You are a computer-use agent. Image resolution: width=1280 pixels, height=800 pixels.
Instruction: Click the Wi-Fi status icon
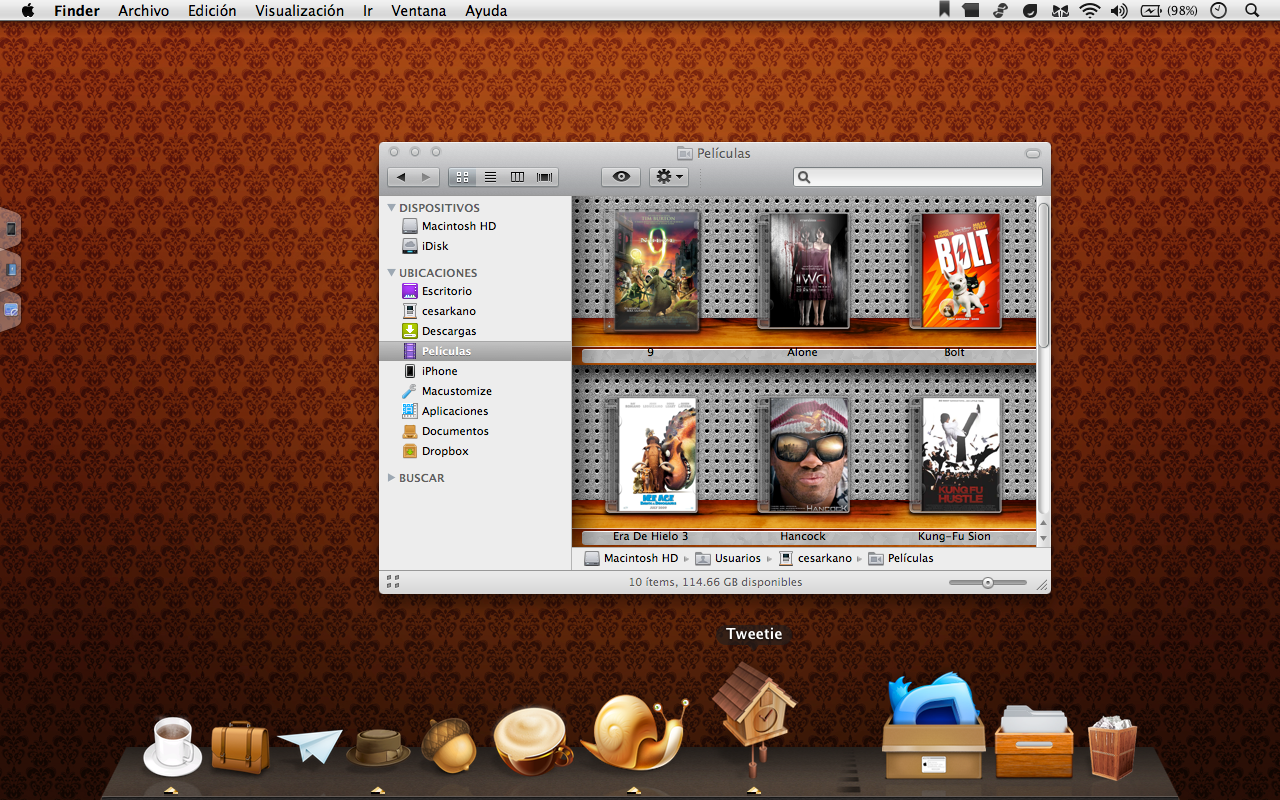[1089, 11]
